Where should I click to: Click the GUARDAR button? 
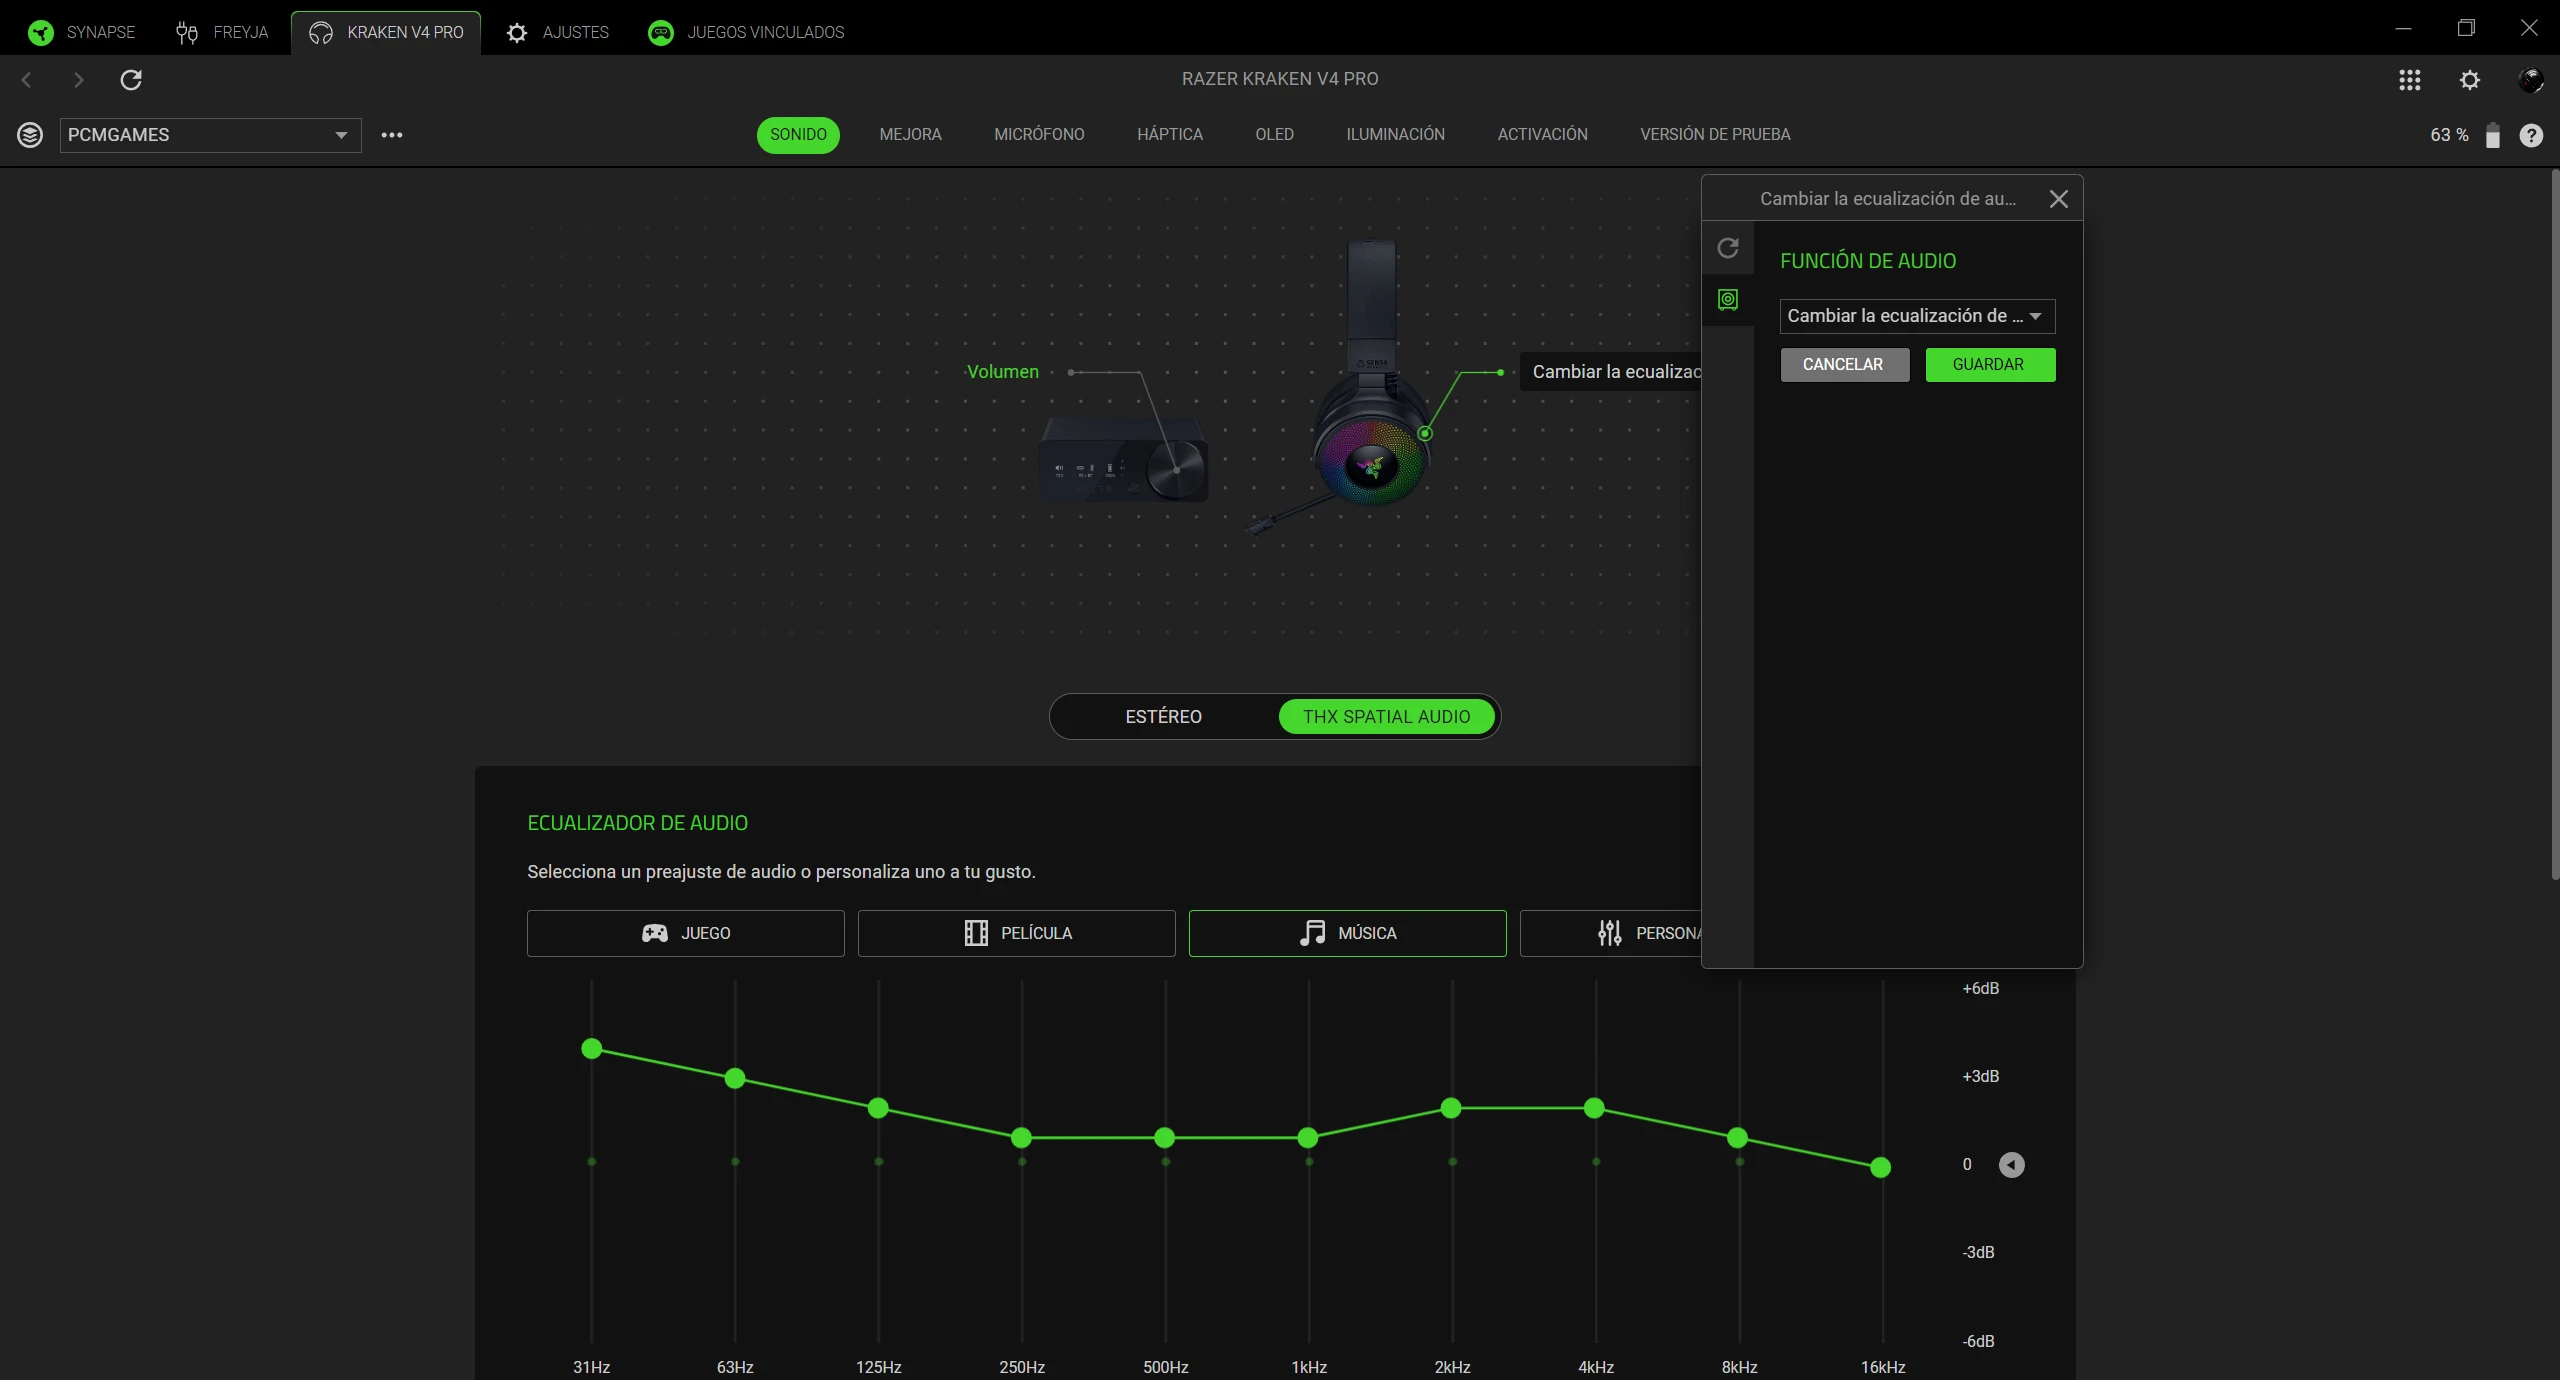(x=1990, y=365)
